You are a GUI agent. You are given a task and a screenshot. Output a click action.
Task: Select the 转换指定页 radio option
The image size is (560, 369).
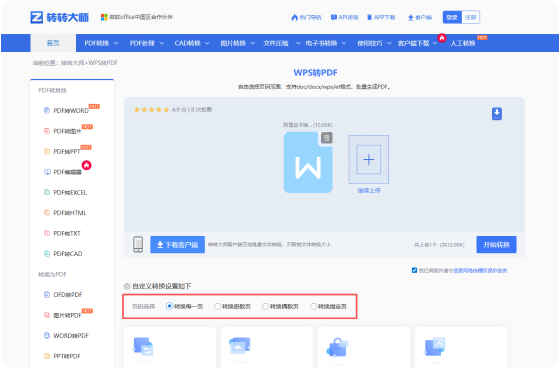pos(313,306)
